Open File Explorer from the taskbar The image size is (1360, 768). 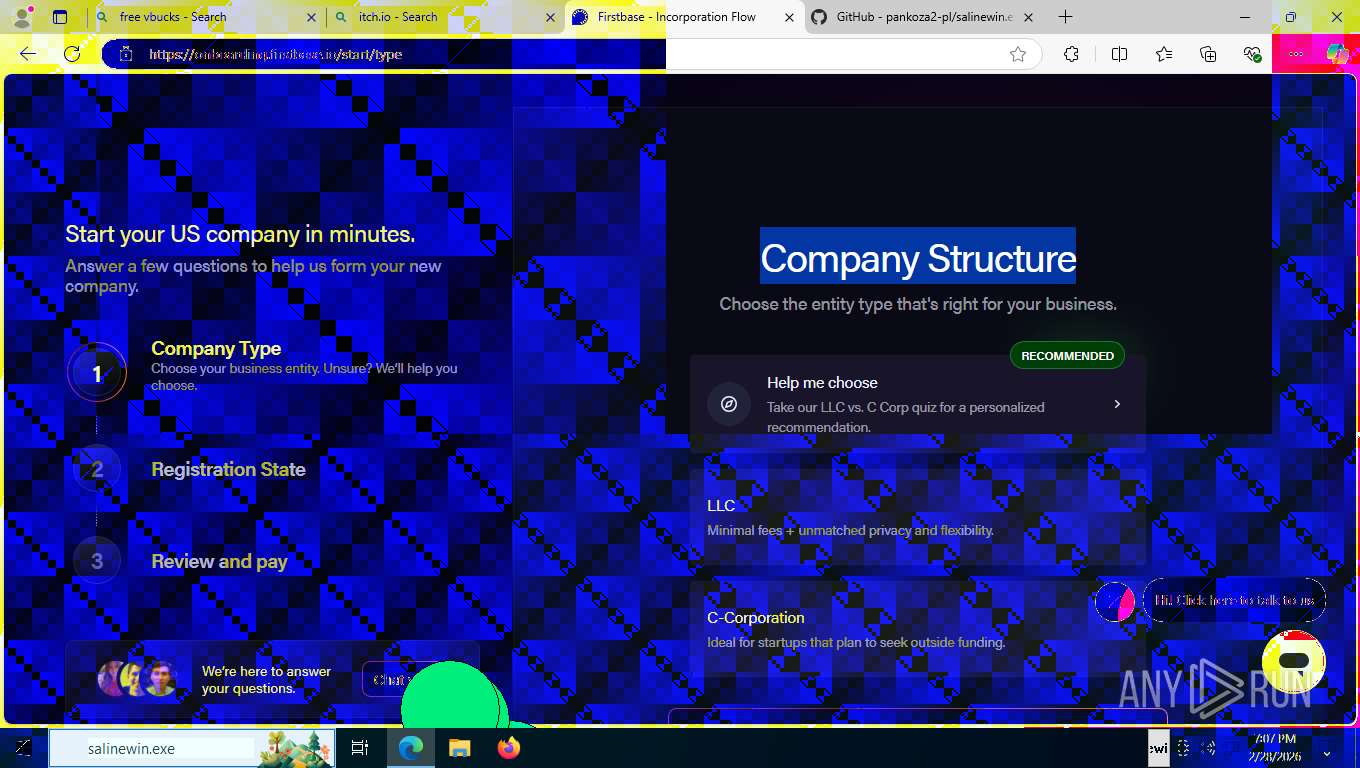pos(459,747)
